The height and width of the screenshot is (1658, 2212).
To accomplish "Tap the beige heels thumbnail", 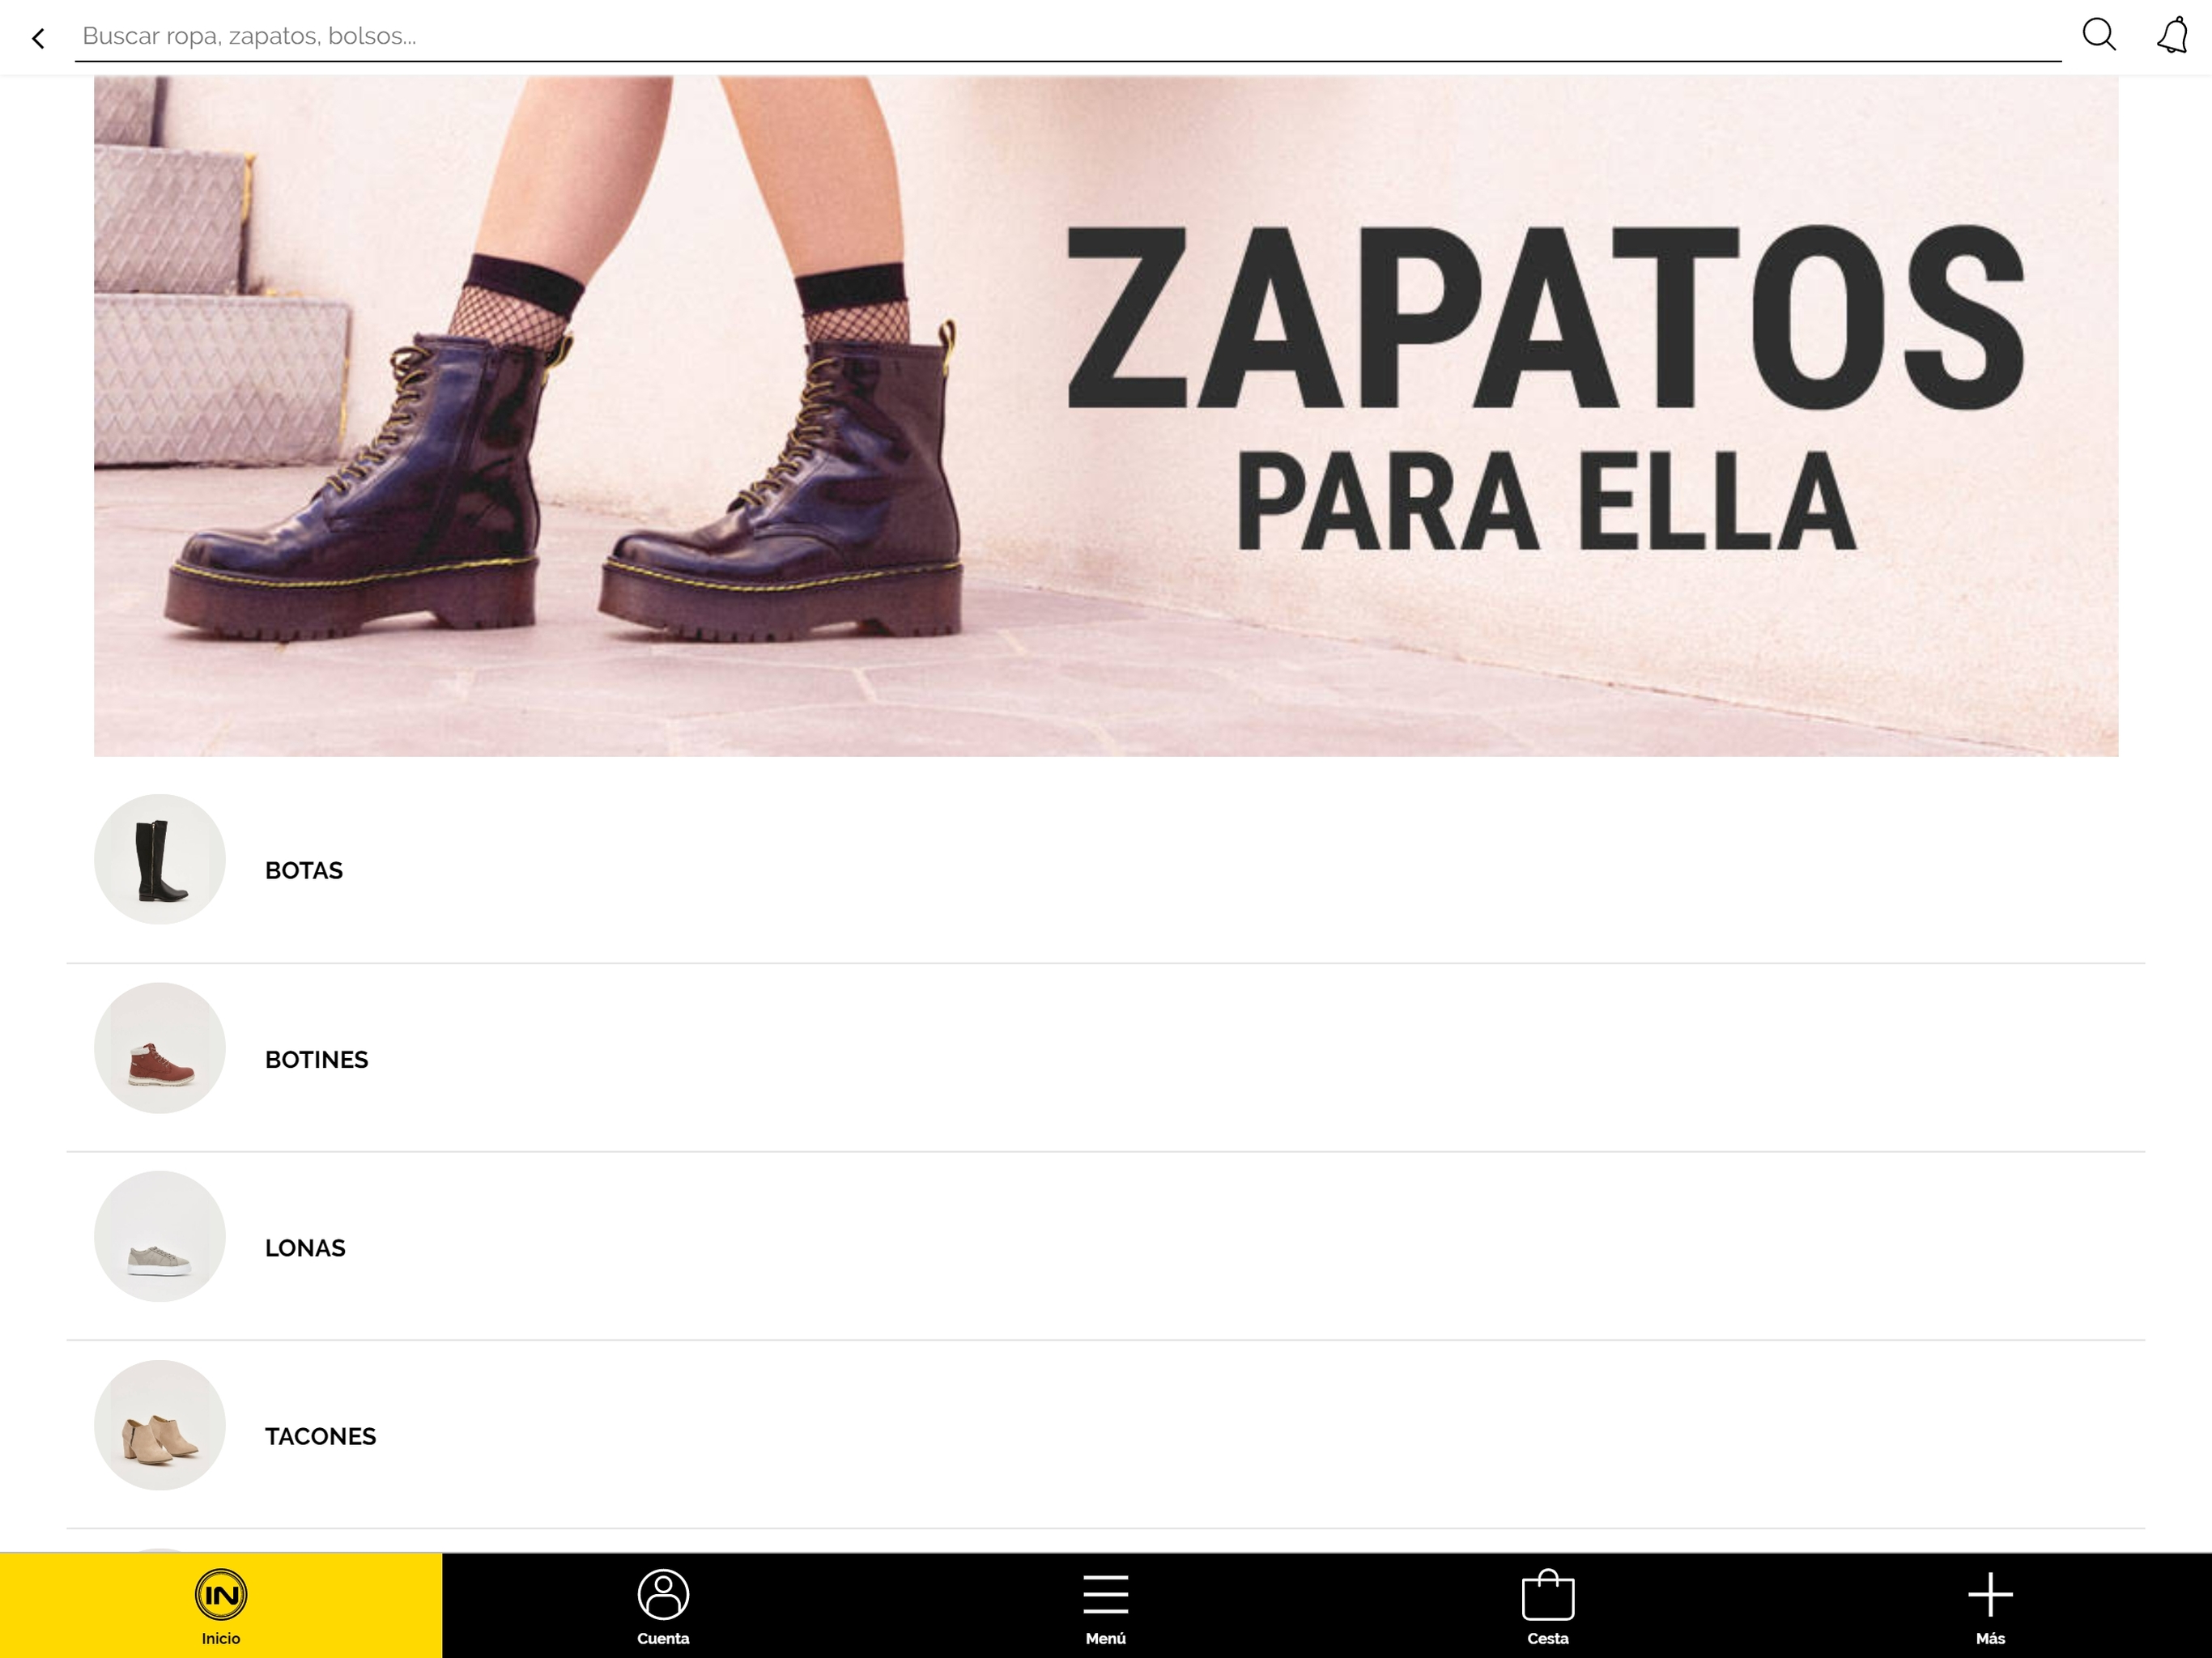I will 160,1425.
